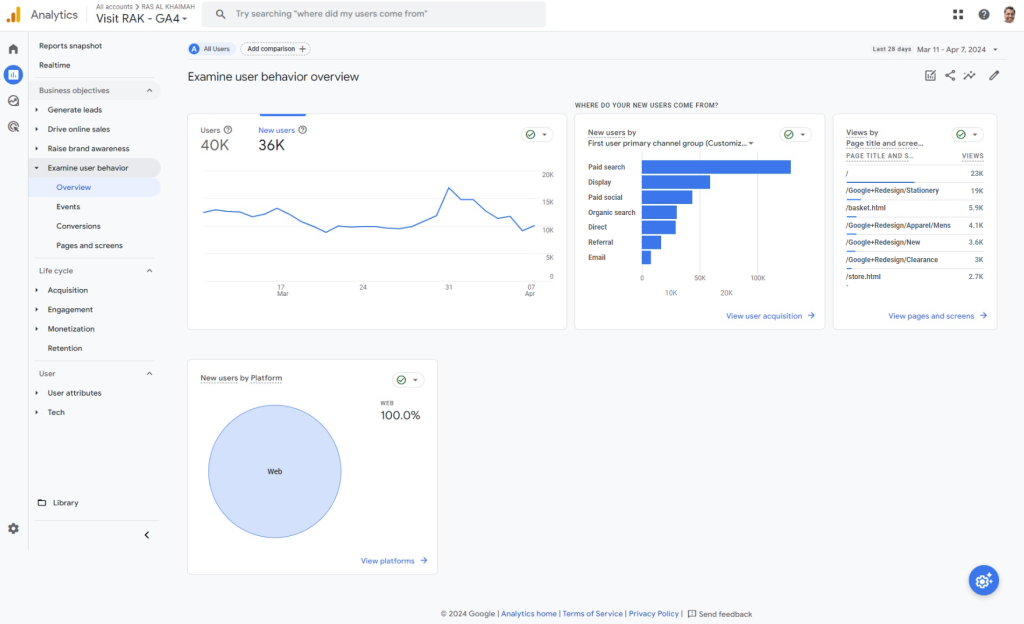
Task: Click the Customize report pencil icon
Action: (x=994, y=76)
